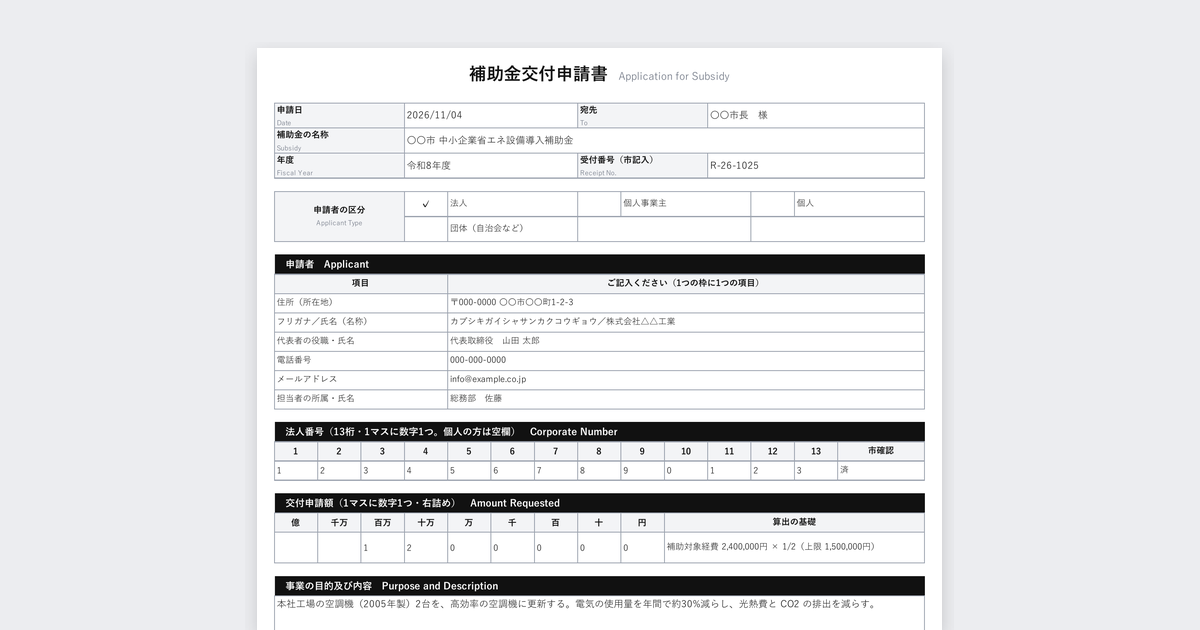Click the 項目 column header
The image size is (1200, 630).
(x=361, y=283)
